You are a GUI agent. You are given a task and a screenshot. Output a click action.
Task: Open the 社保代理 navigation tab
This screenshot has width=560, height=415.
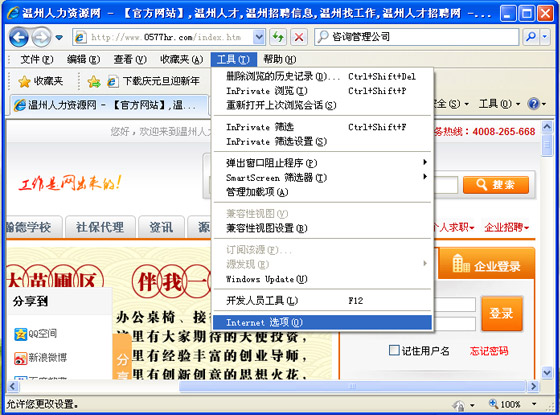pyautogui.click(x=100, y=227)
